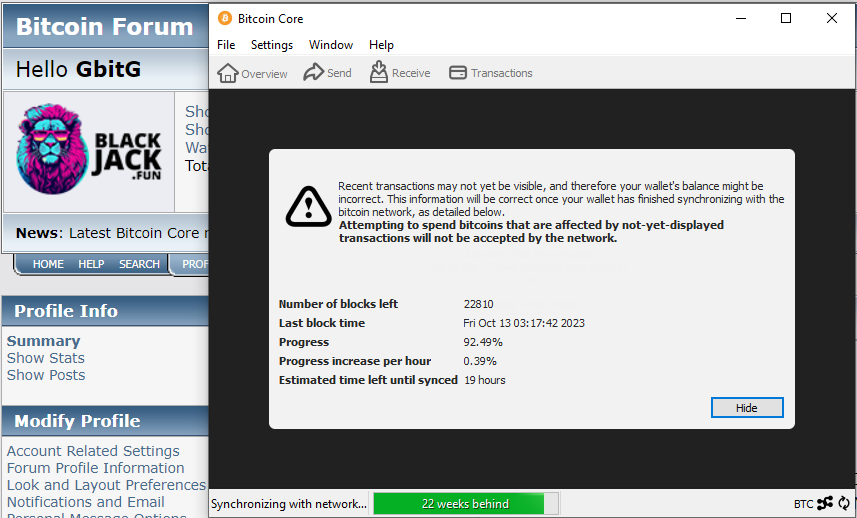This screenshot has height=518, width=857.
Task: Open the Send tab in Bitcoin Core
Action: pyautogui.click(x=327, y=73)
